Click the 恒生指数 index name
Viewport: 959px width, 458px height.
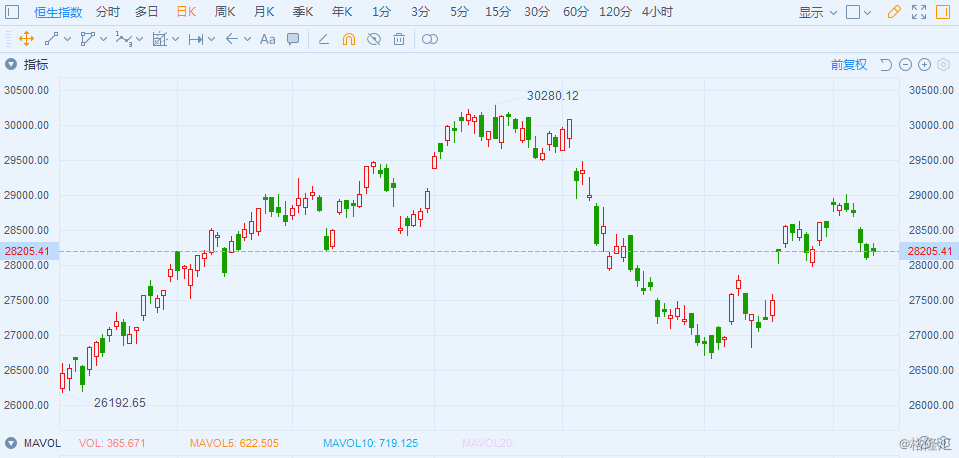click(58, 12)
